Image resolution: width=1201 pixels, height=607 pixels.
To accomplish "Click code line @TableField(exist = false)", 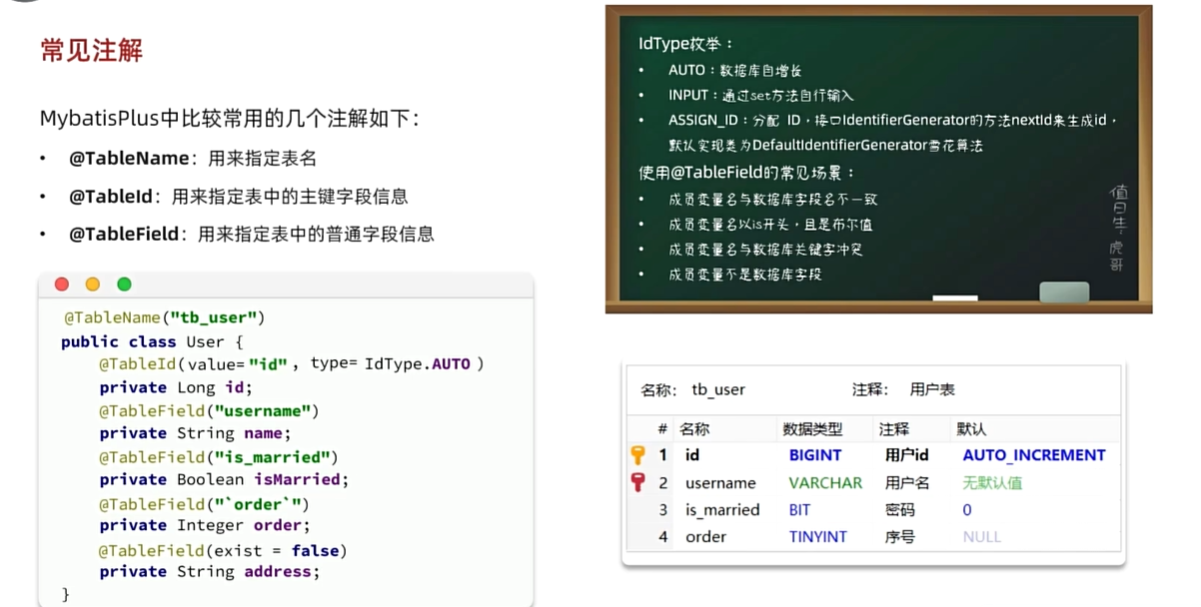I will [223, 551].
